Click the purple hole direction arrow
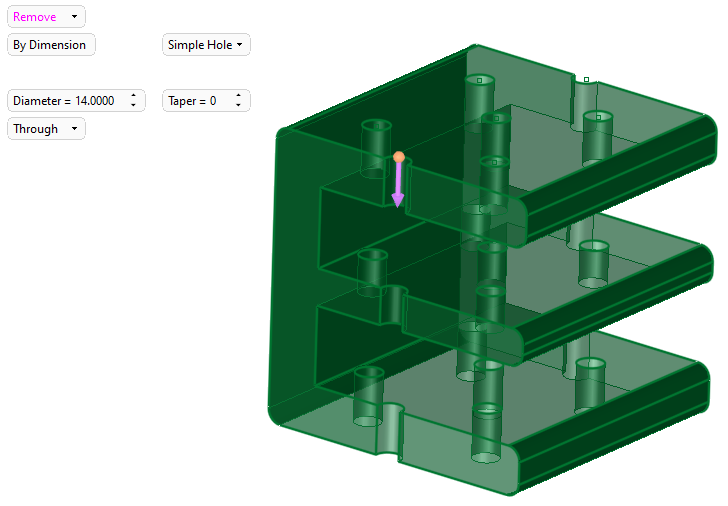This screenshot has height=506, width=728. [398, 186]
